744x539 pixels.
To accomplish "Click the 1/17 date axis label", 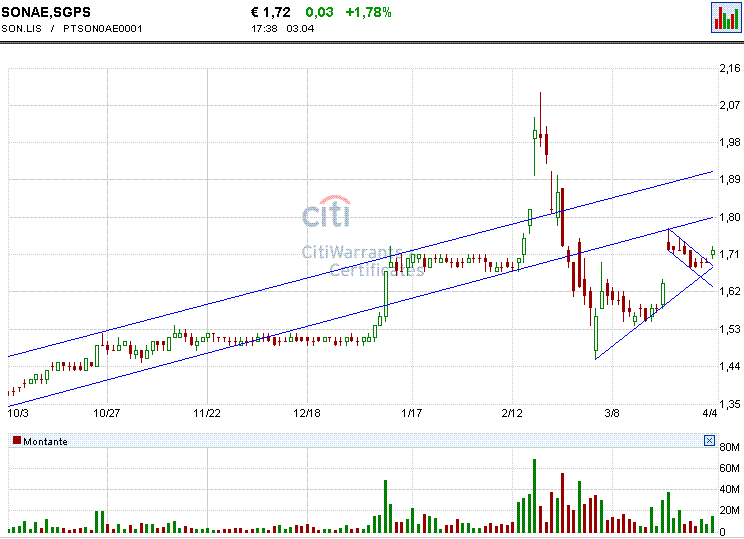I will coord(411,413).
